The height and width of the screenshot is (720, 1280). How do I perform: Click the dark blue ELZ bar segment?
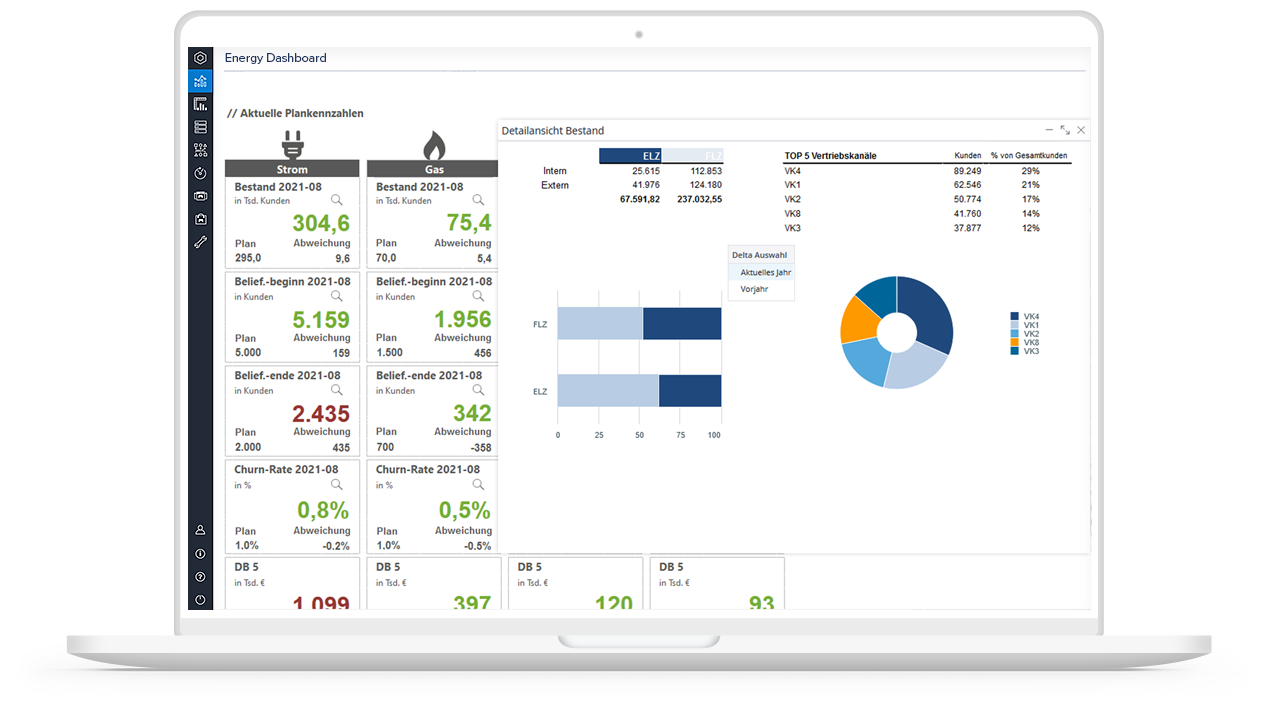(x=690, y=391)
